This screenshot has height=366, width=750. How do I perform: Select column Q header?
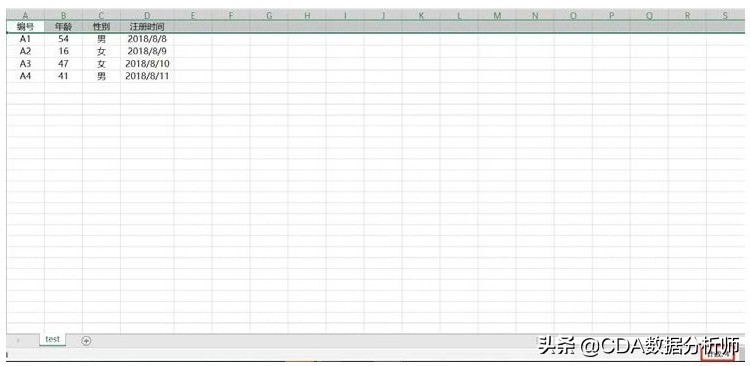click(649, 15)
